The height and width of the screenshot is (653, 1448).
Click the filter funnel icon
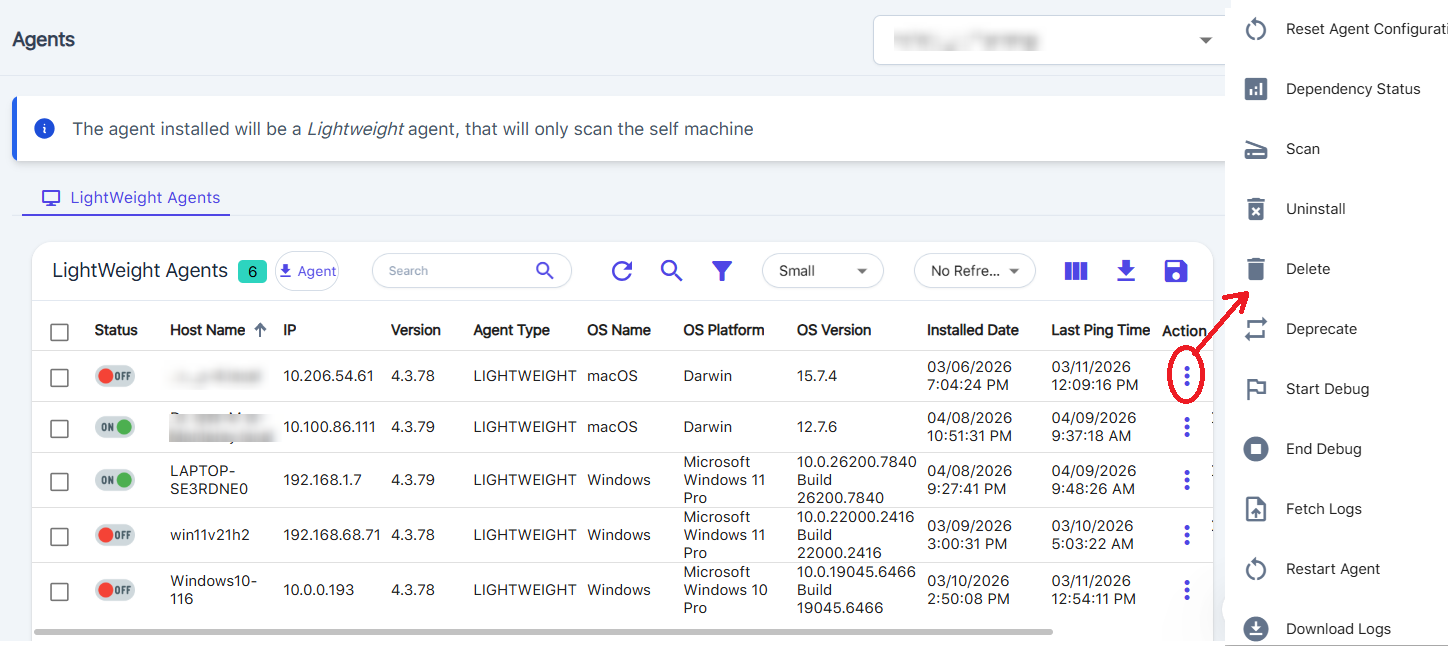722,271
